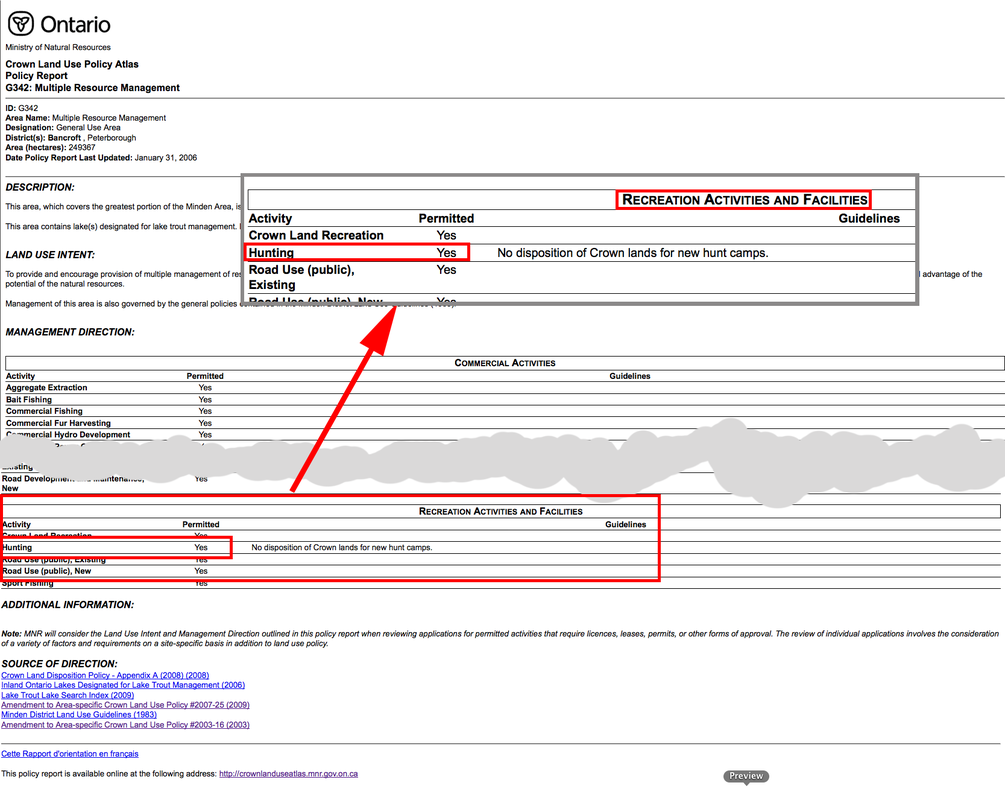This screenshot has height=800, width=1005.
Task: Click the Commercial Fur Harvesting row label
Action: pos(58,423)
